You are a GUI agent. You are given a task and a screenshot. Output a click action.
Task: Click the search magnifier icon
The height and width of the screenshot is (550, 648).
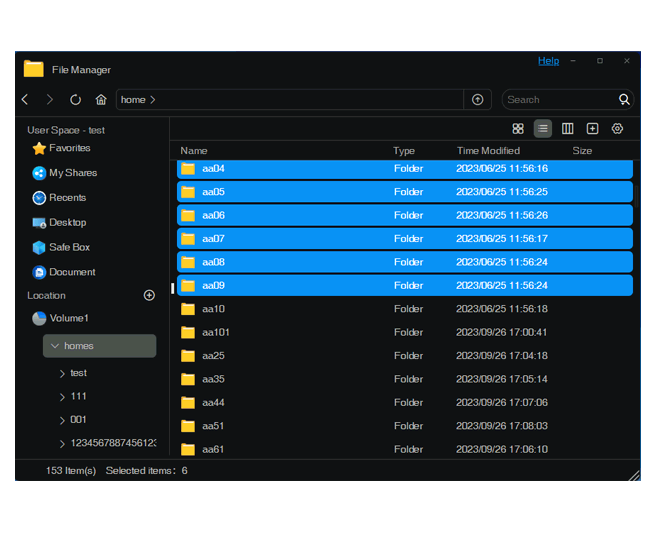[x=624, y=100]
